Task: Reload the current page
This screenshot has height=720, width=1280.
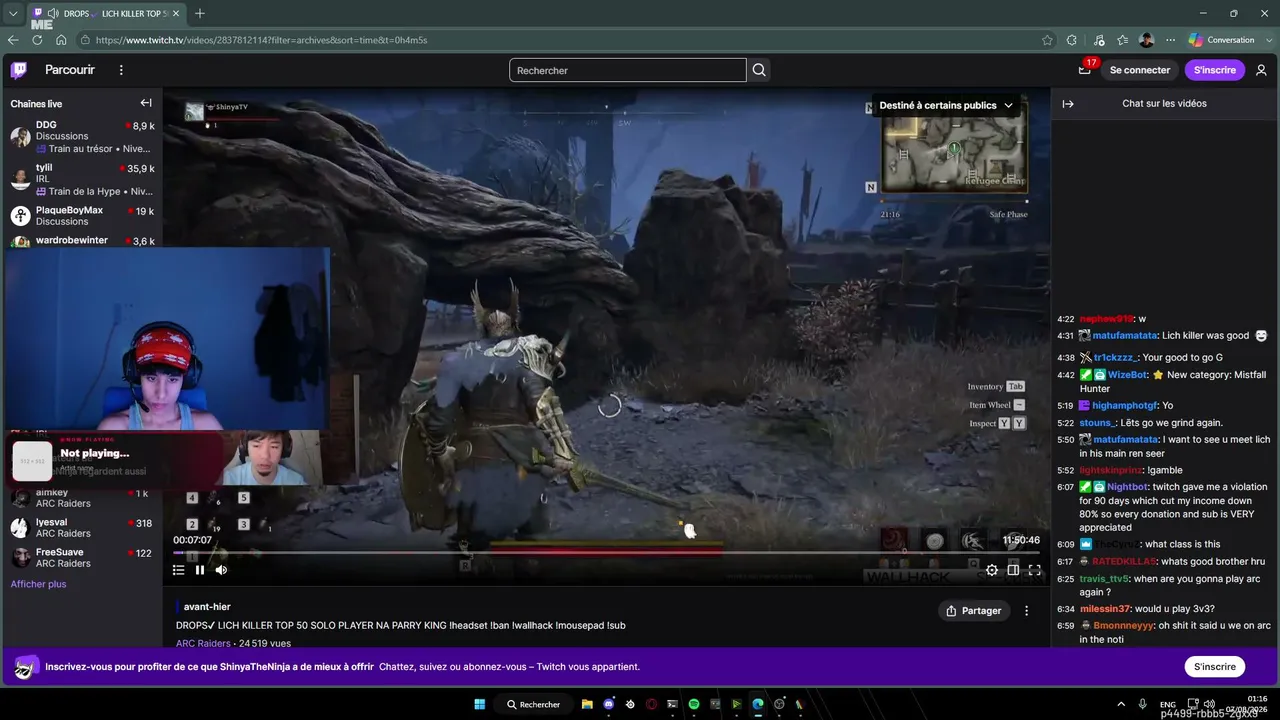Action: [x=37, y=40]
